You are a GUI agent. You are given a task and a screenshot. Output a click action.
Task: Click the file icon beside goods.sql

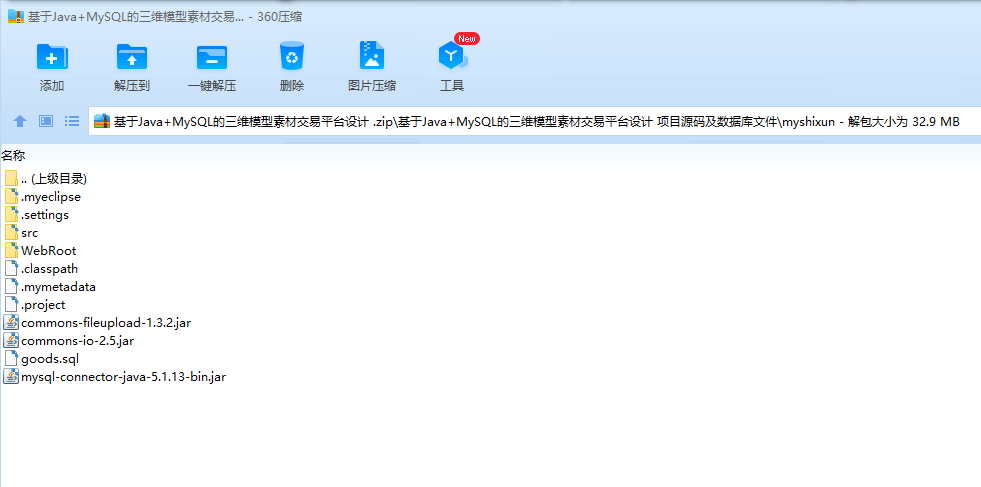(11, 359)
